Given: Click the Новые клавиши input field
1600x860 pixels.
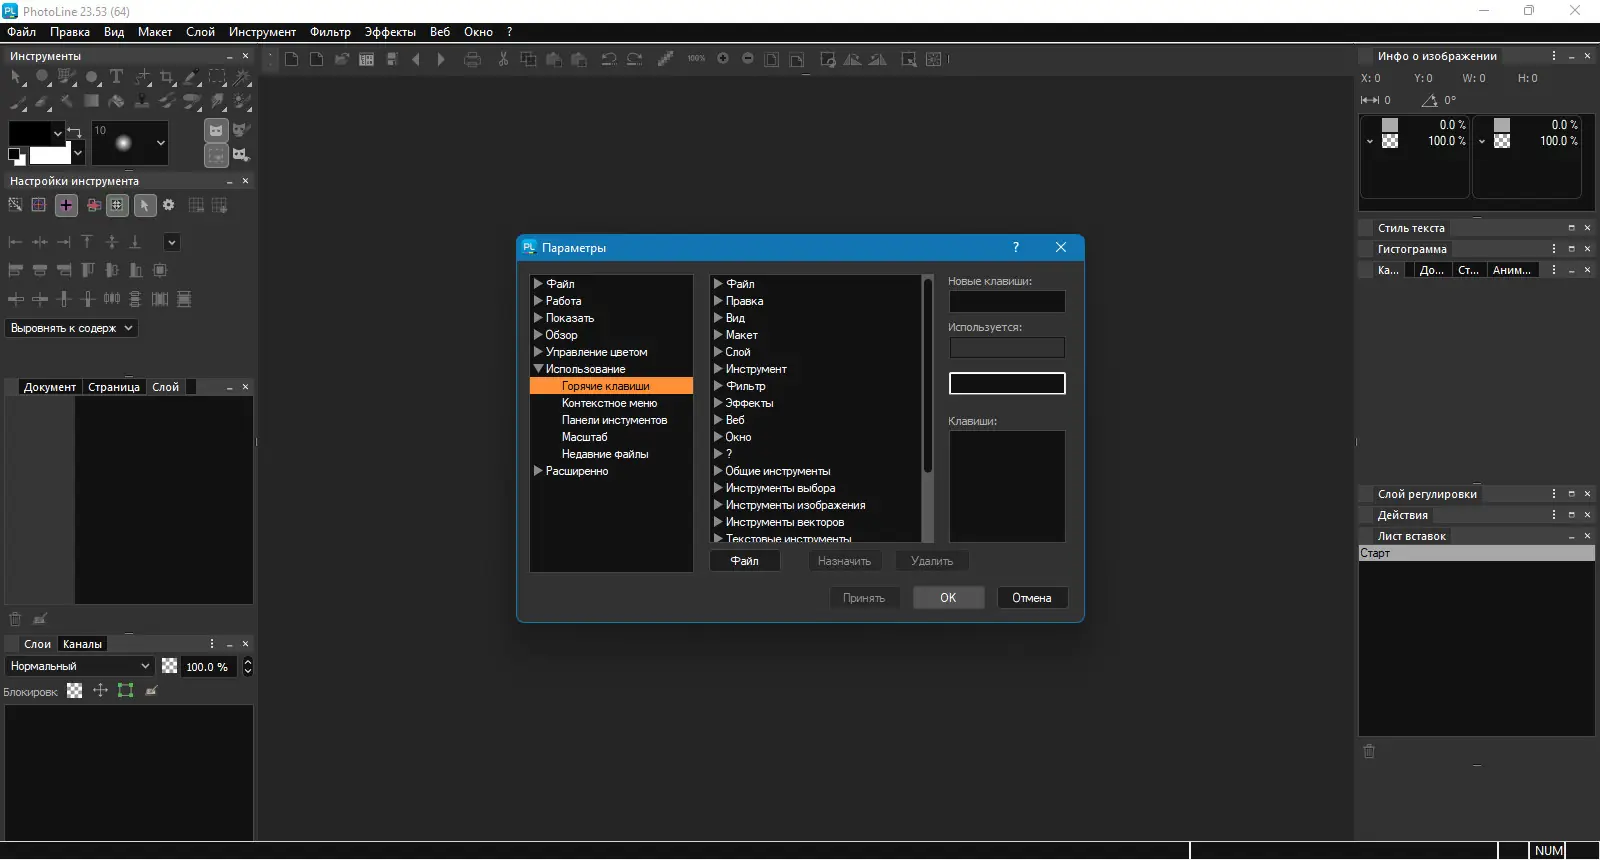Looking at the screenshot, I should click(x=1007, y=301).
